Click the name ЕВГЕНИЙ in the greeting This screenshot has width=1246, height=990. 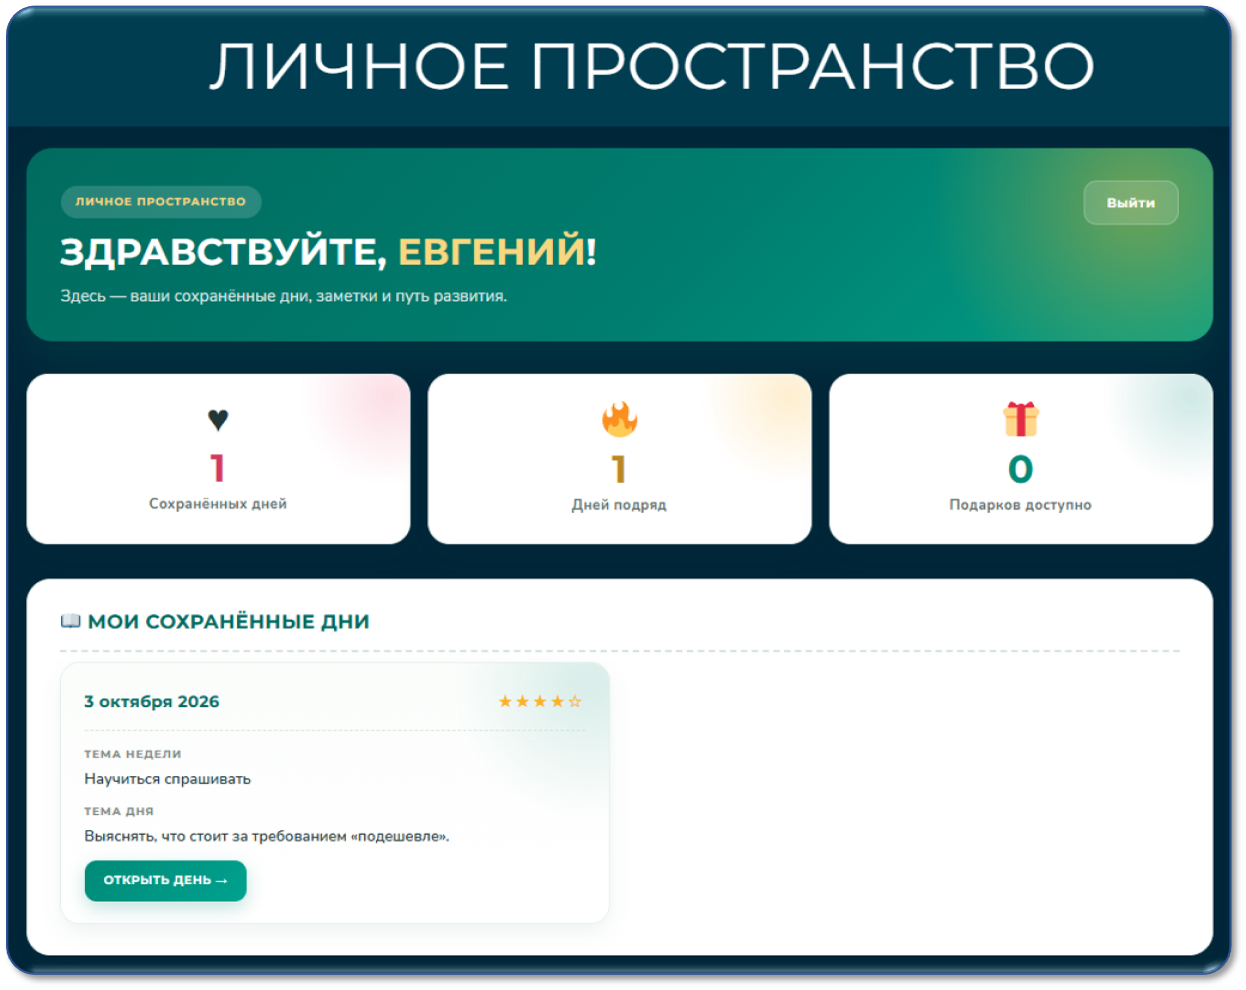point(492,251)
